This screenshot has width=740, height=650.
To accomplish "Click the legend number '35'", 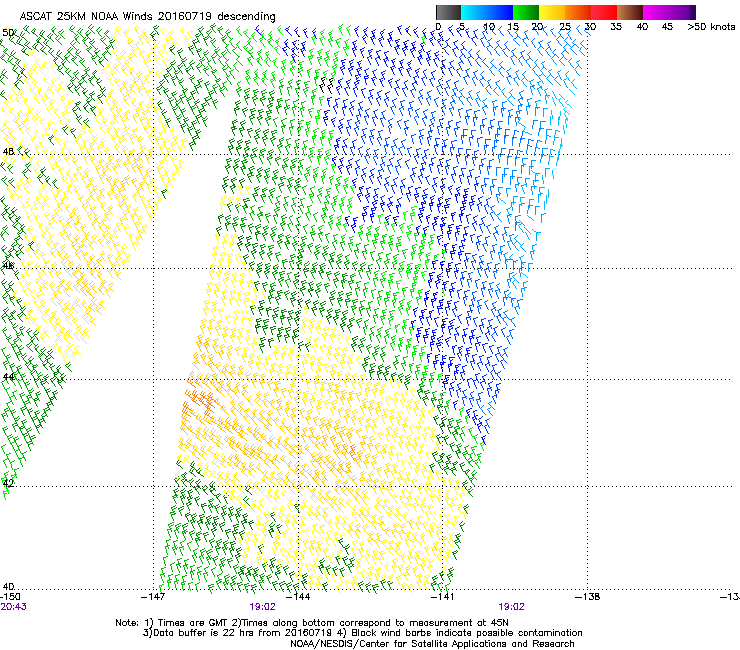I will pos(616,27).
